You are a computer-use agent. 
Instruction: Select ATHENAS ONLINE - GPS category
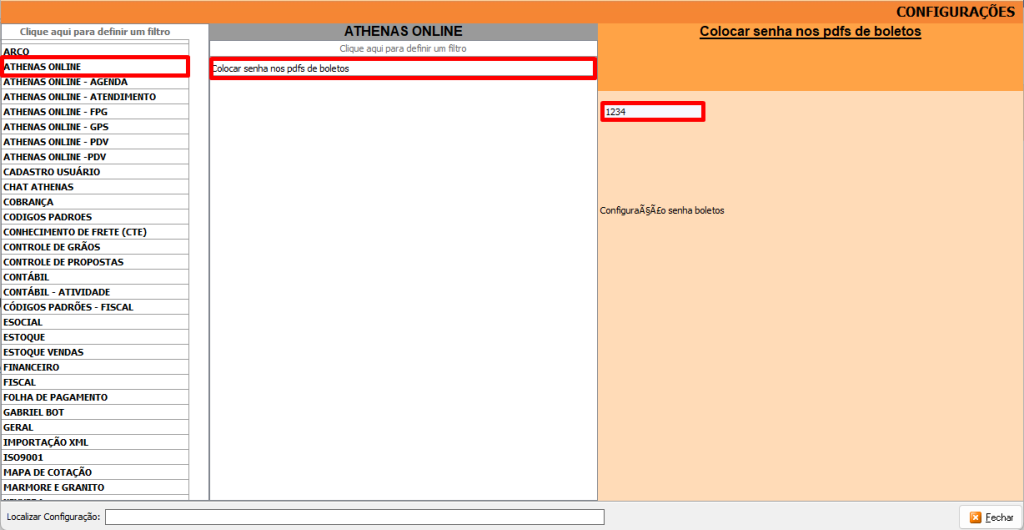95,127
